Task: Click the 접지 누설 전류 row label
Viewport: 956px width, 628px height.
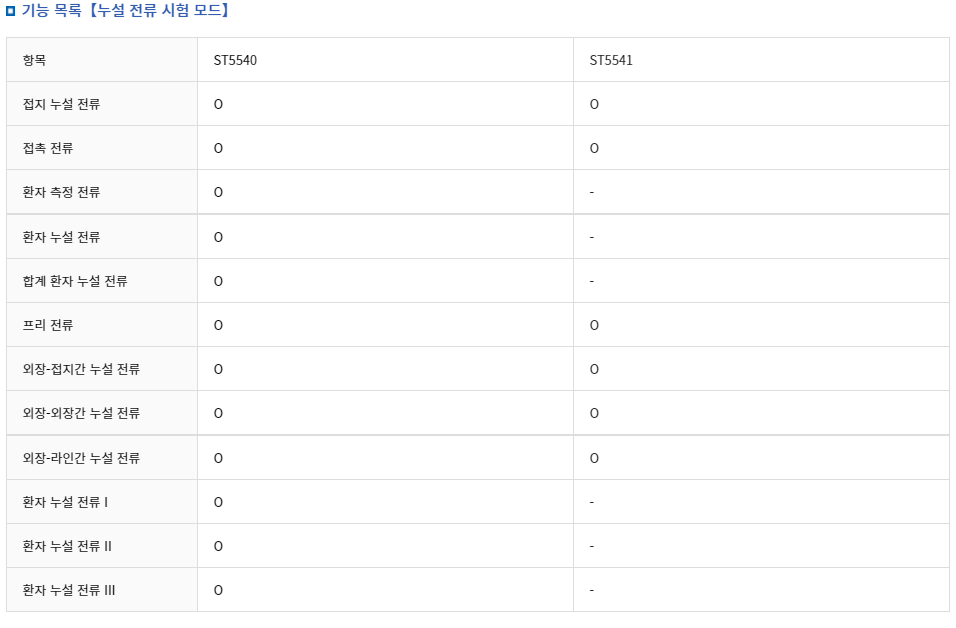Action: 61,104
